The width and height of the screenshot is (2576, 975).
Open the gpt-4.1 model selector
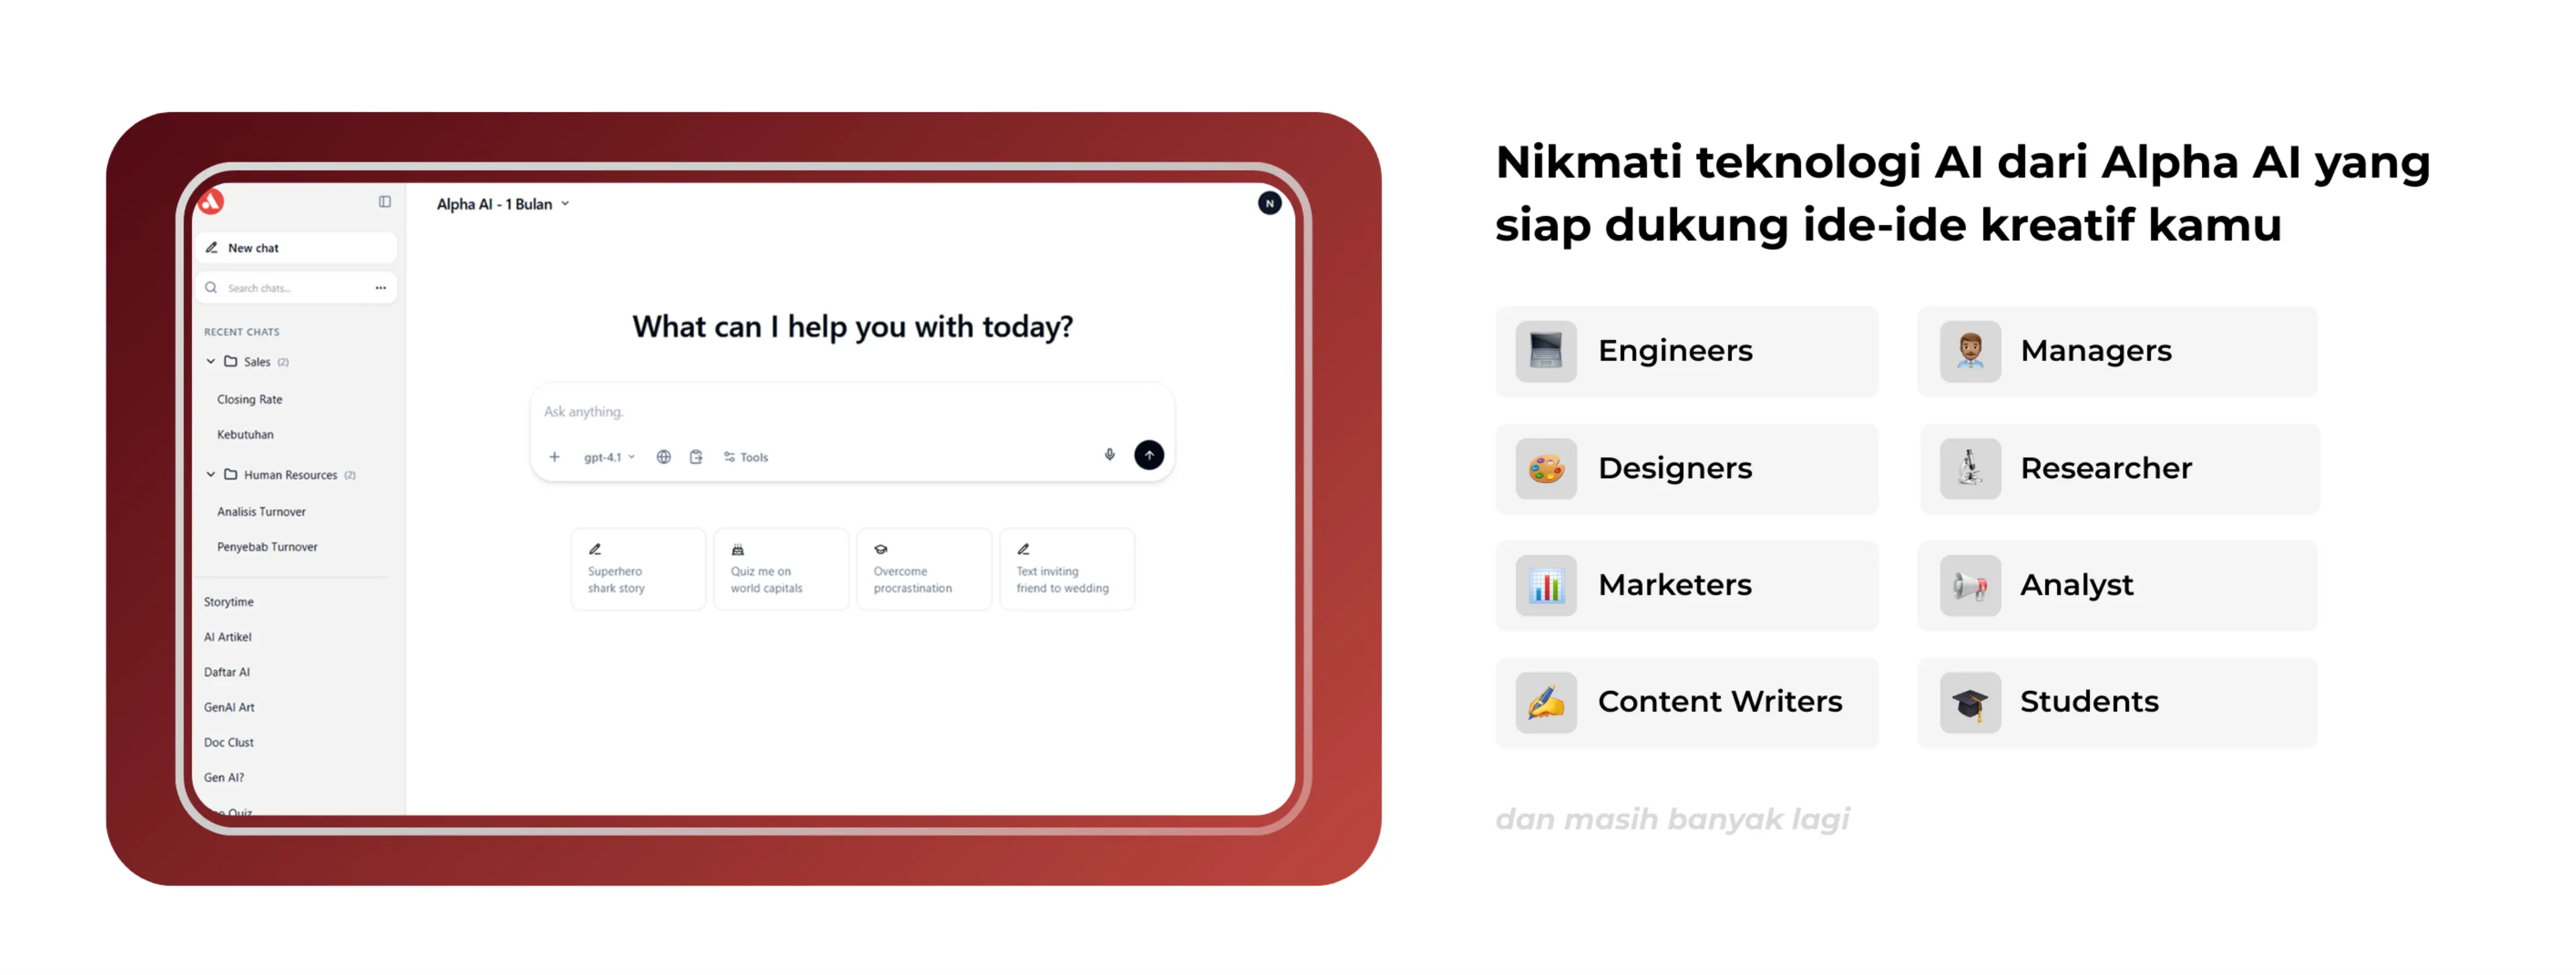tap(609, 457)
